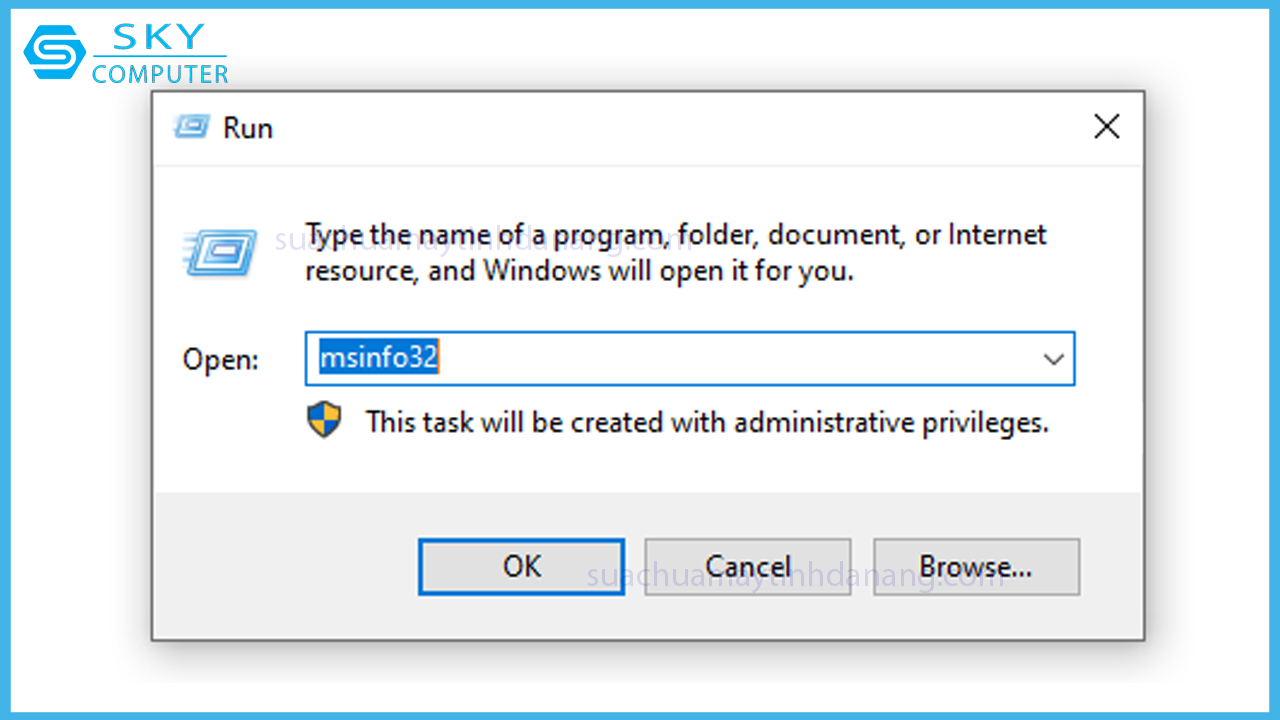Click the SKY brand text
This screenshot has height=720, width=1280.
coord(158,38)
